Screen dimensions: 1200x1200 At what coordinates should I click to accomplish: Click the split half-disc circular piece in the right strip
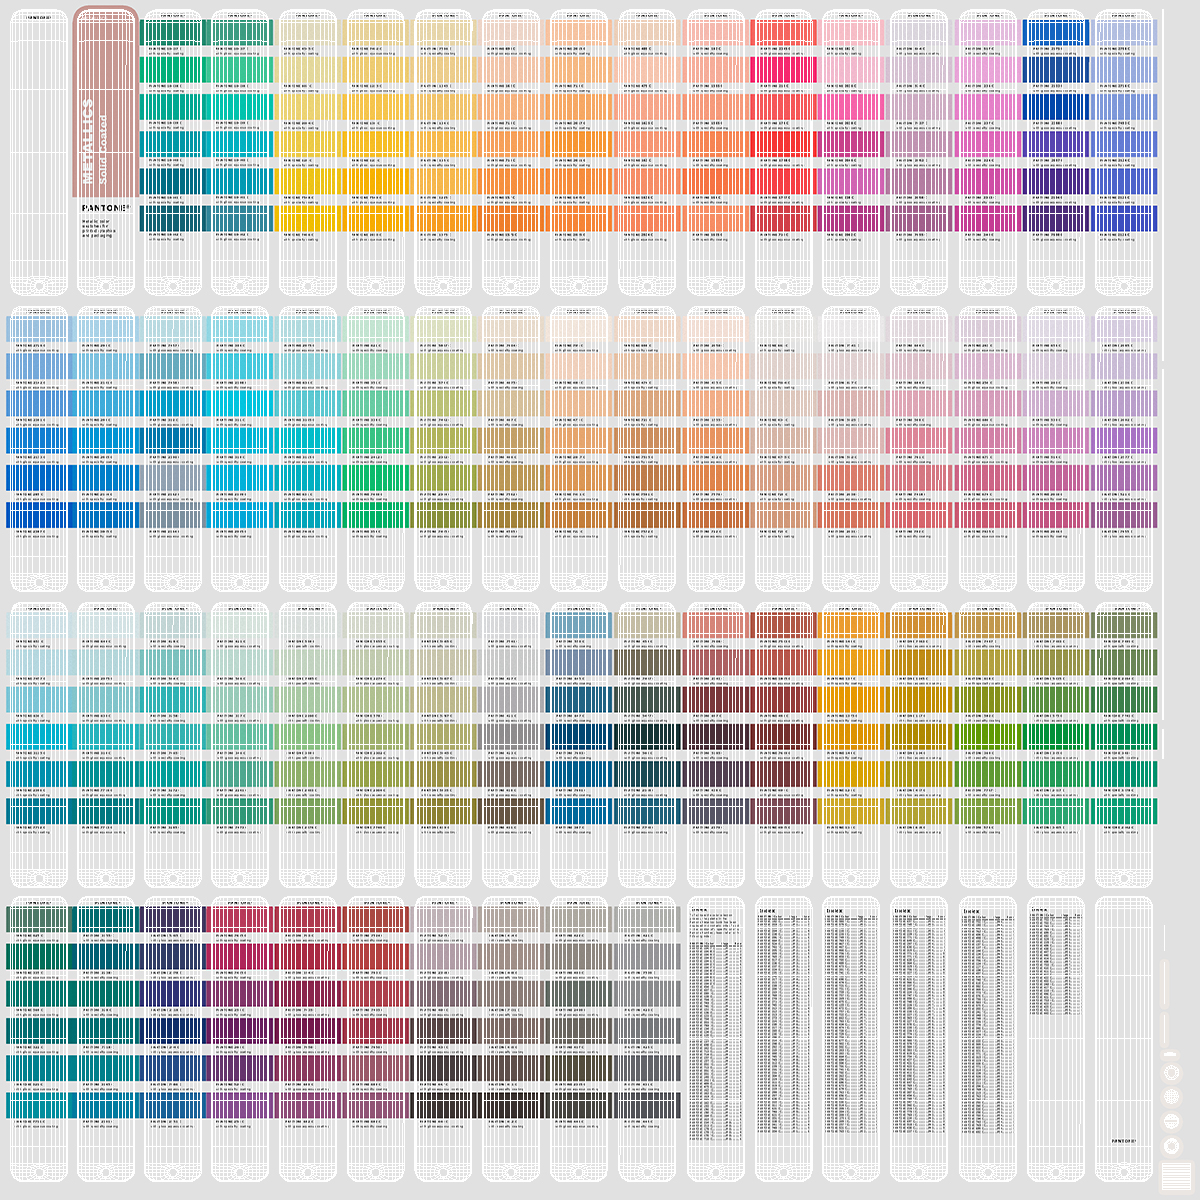click(1171, 1121)
